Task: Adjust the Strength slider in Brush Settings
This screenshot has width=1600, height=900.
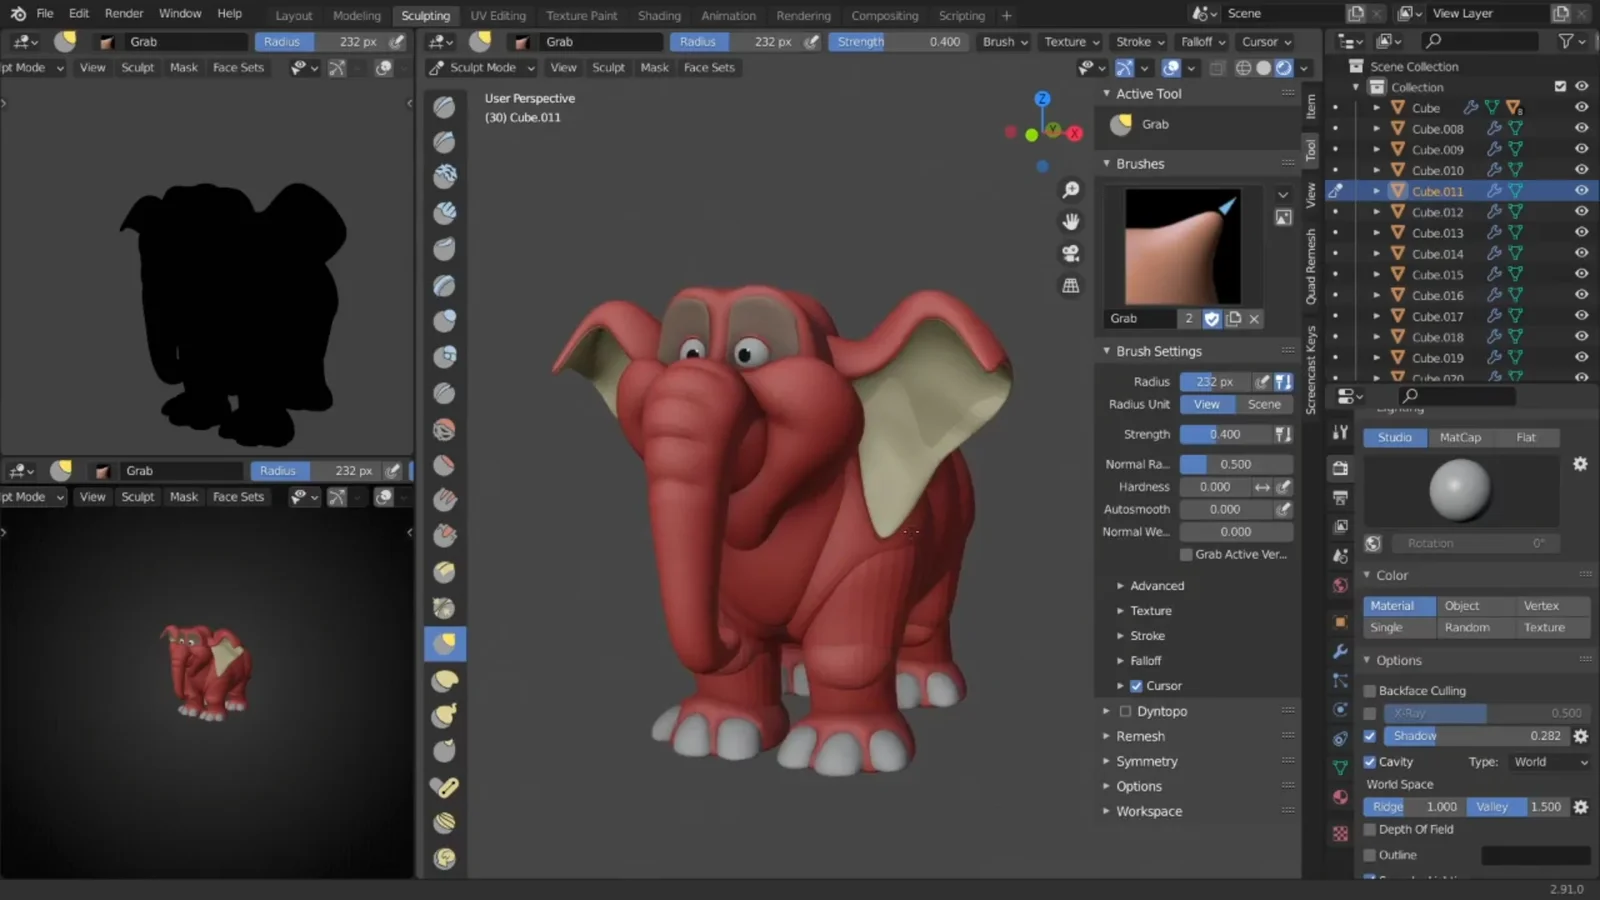Action: [x=1225, y=433]
